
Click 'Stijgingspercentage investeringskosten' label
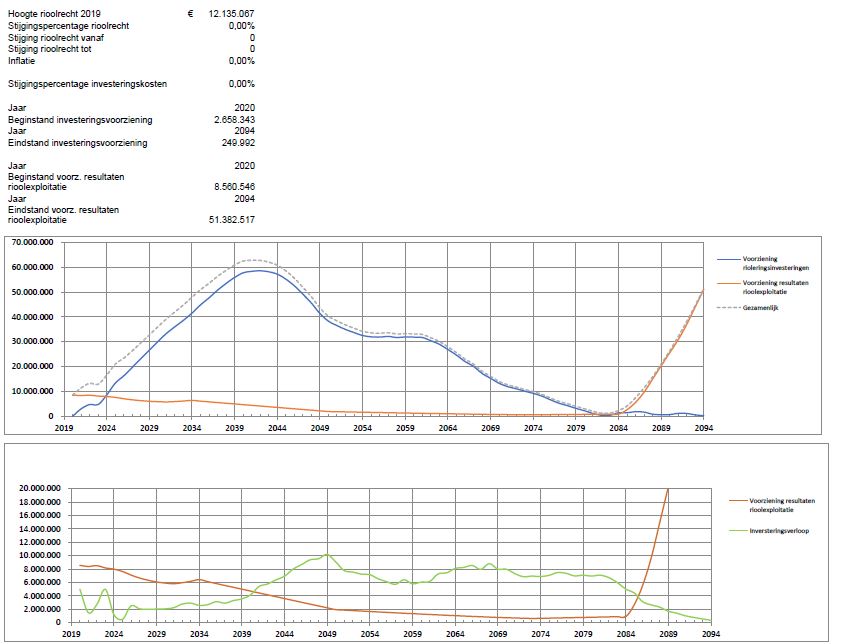tap(87, 84)
